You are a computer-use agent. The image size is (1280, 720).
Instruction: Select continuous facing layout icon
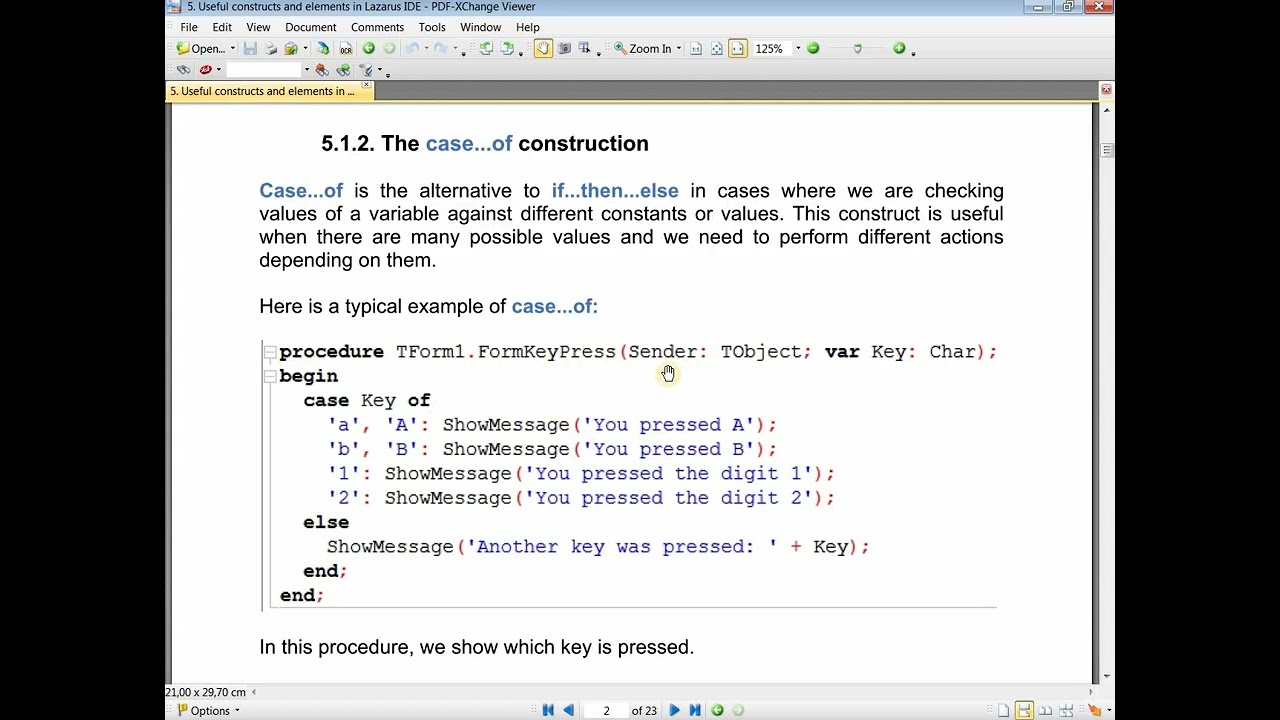1066,710
